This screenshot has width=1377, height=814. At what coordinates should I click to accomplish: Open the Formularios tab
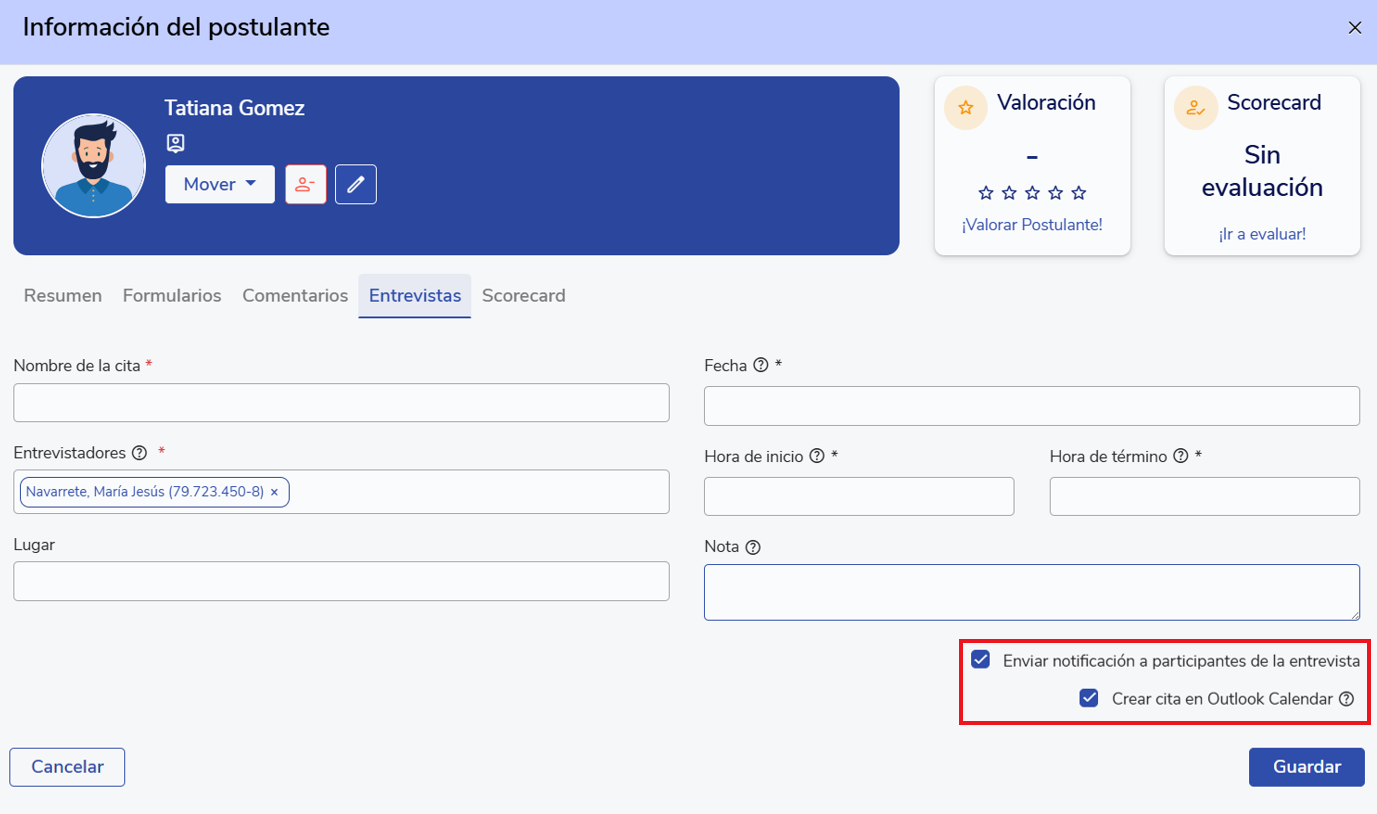point(172,296)
